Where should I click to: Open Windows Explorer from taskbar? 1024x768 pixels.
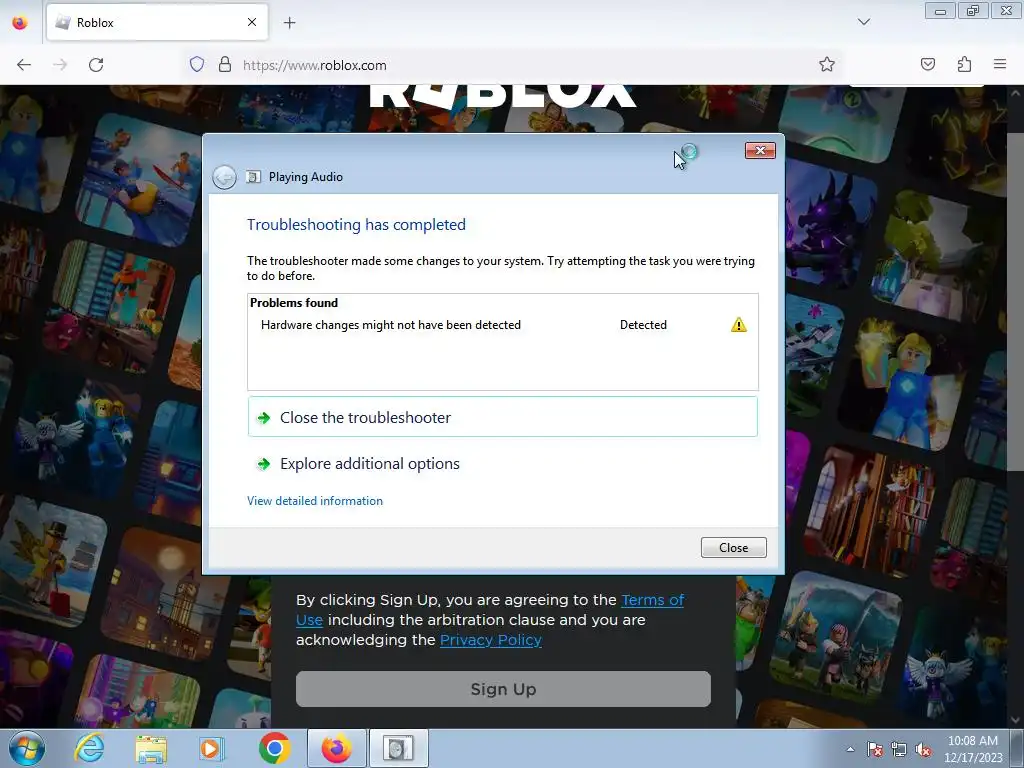(x=151, y=748)
